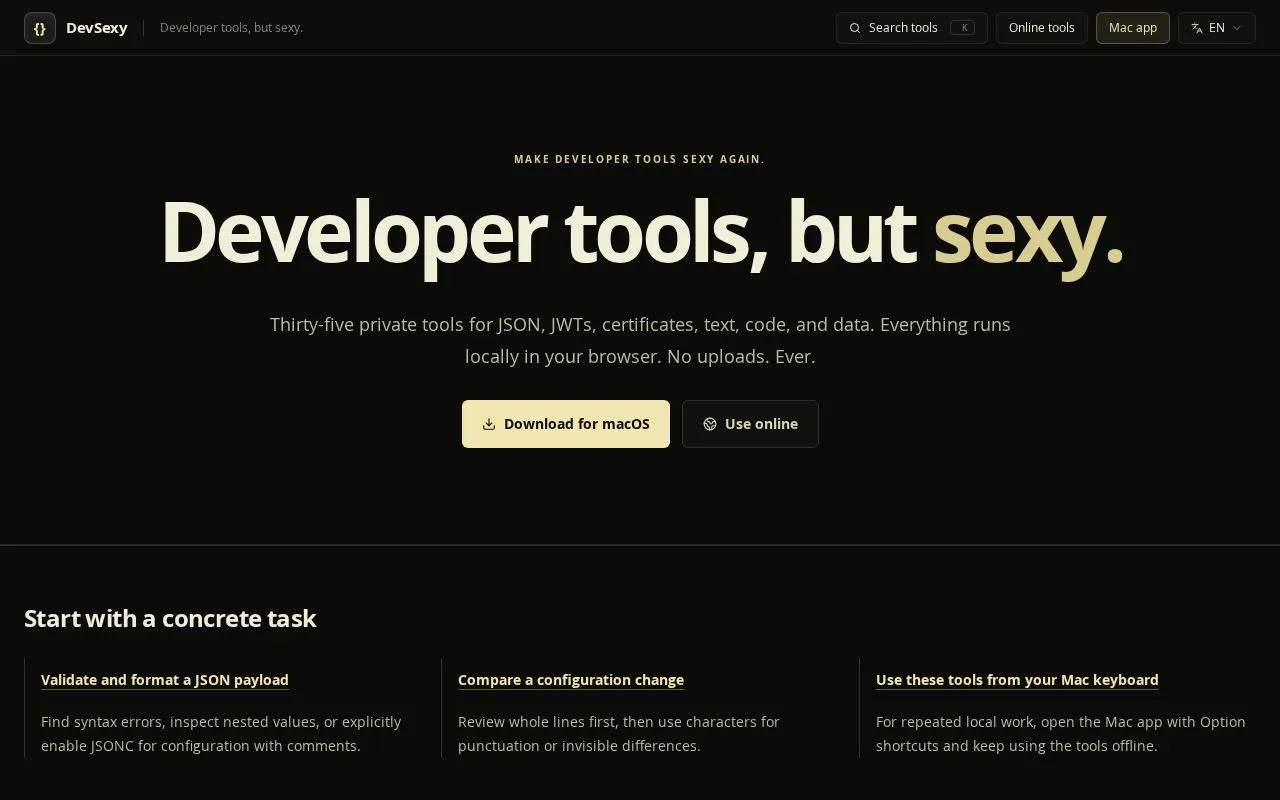
Task: Open Validate and format a JSON payload
Action: tap(165, 680)
